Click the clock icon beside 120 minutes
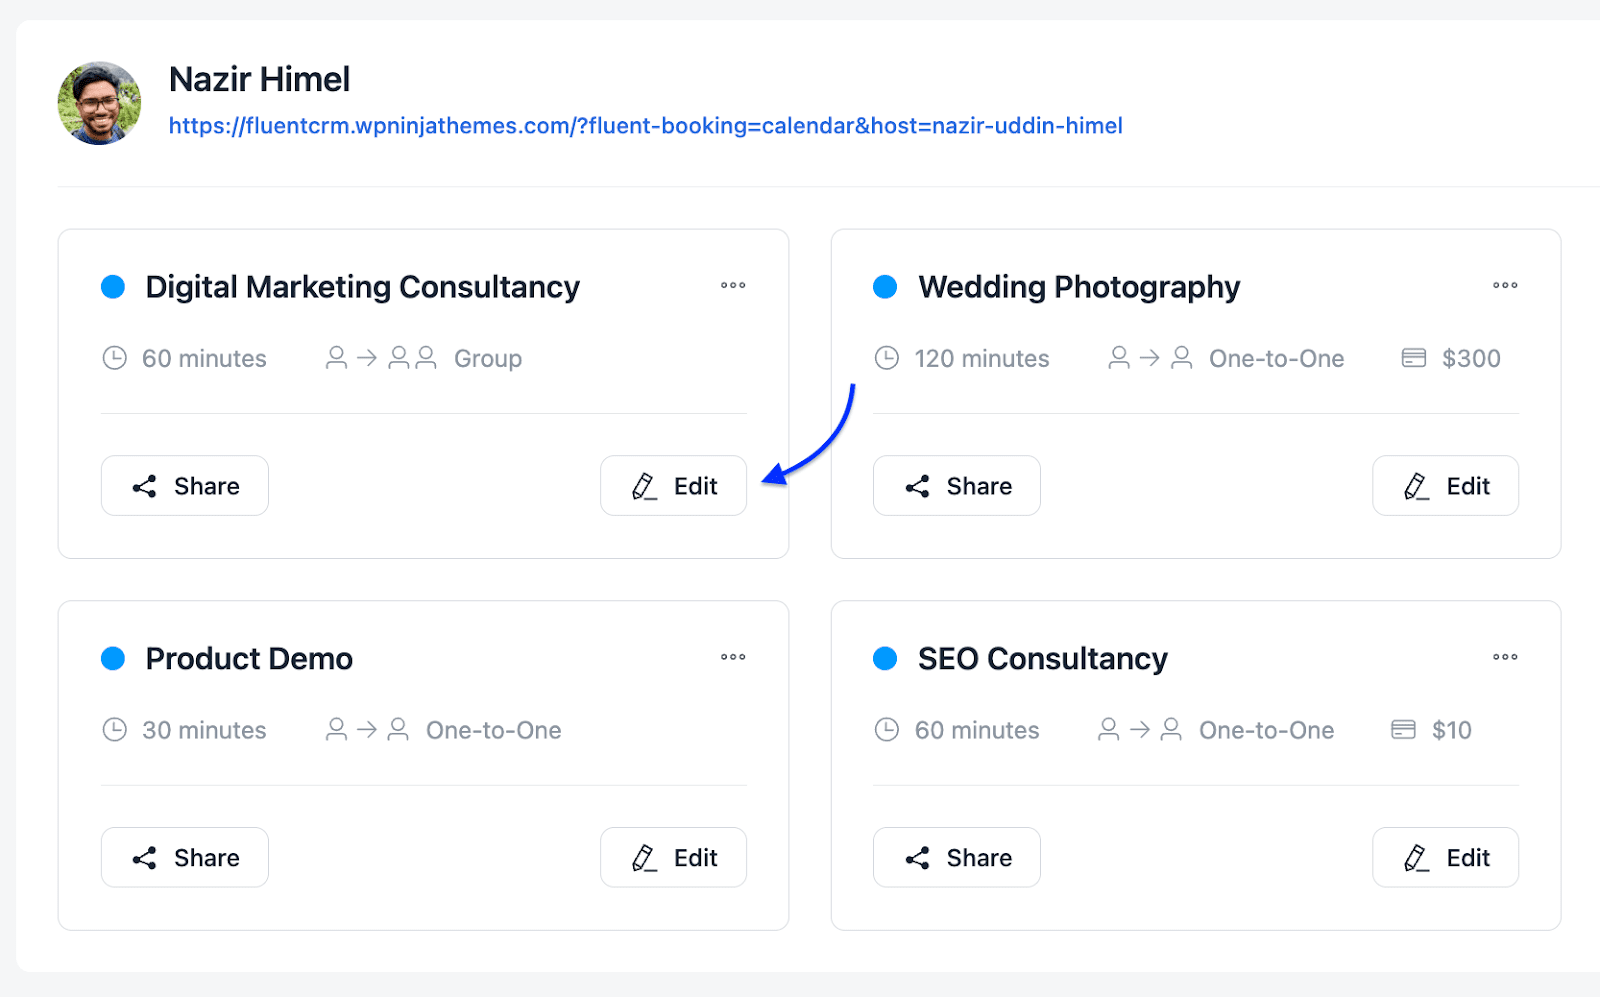 (887, 358)
